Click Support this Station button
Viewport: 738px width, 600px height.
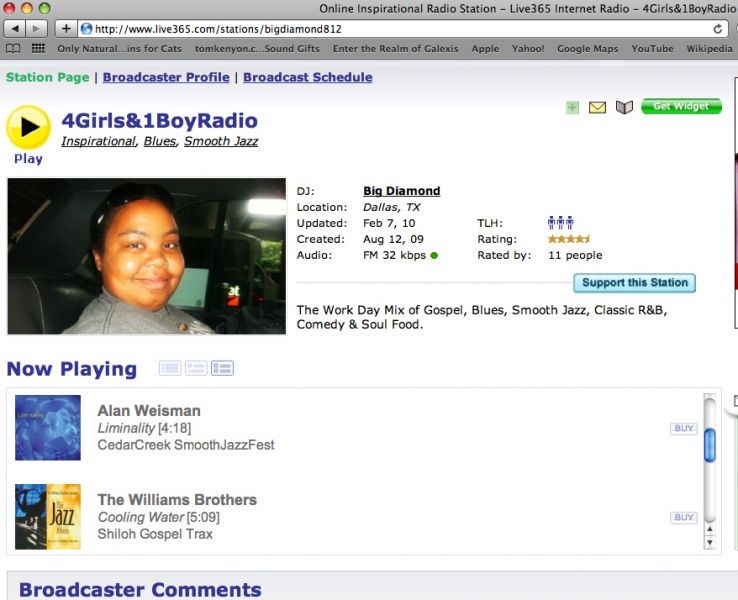(x=634, y=283)
